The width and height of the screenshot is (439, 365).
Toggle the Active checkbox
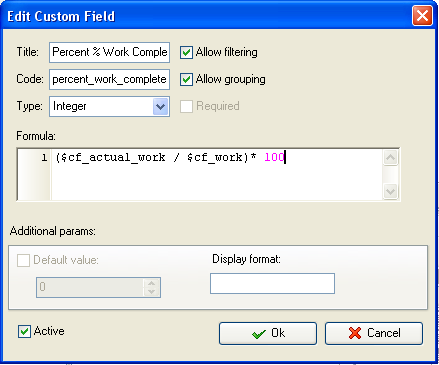pyautogui.click(x=24, y=331)
